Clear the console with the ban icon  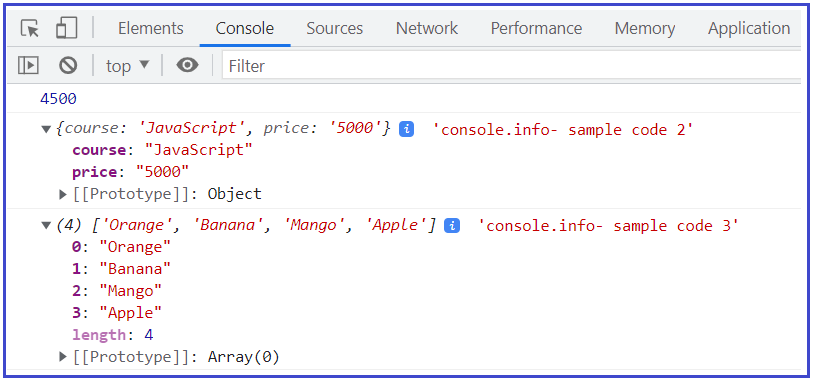68,65
